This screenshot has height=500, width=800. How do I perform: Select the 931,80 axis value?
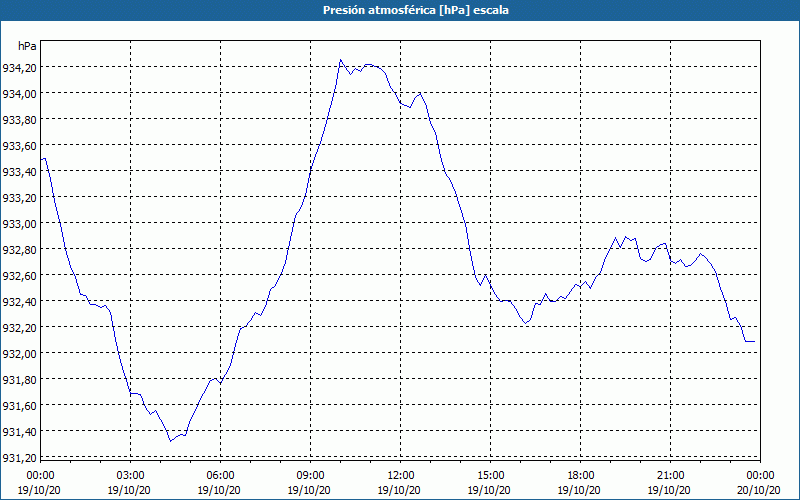pyautogui.click(x=19, y=380)
